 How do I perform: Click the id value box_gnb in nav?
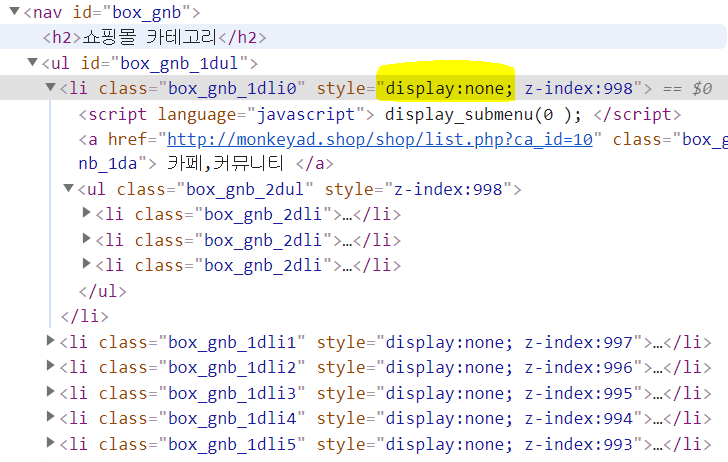click(147, 13)
